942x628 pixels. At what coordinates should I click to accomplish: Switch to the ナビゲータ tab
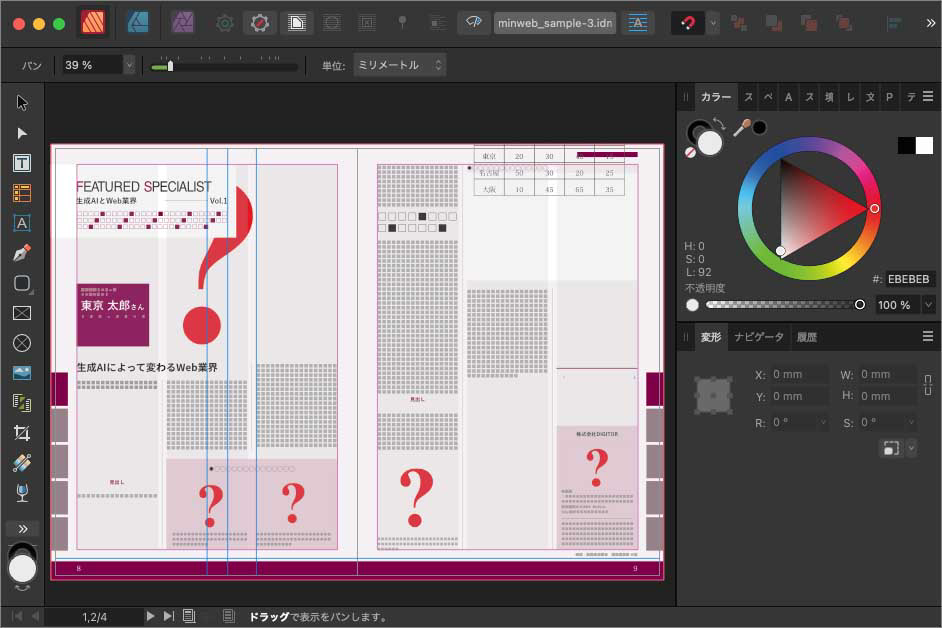click(x=758, y=337)
